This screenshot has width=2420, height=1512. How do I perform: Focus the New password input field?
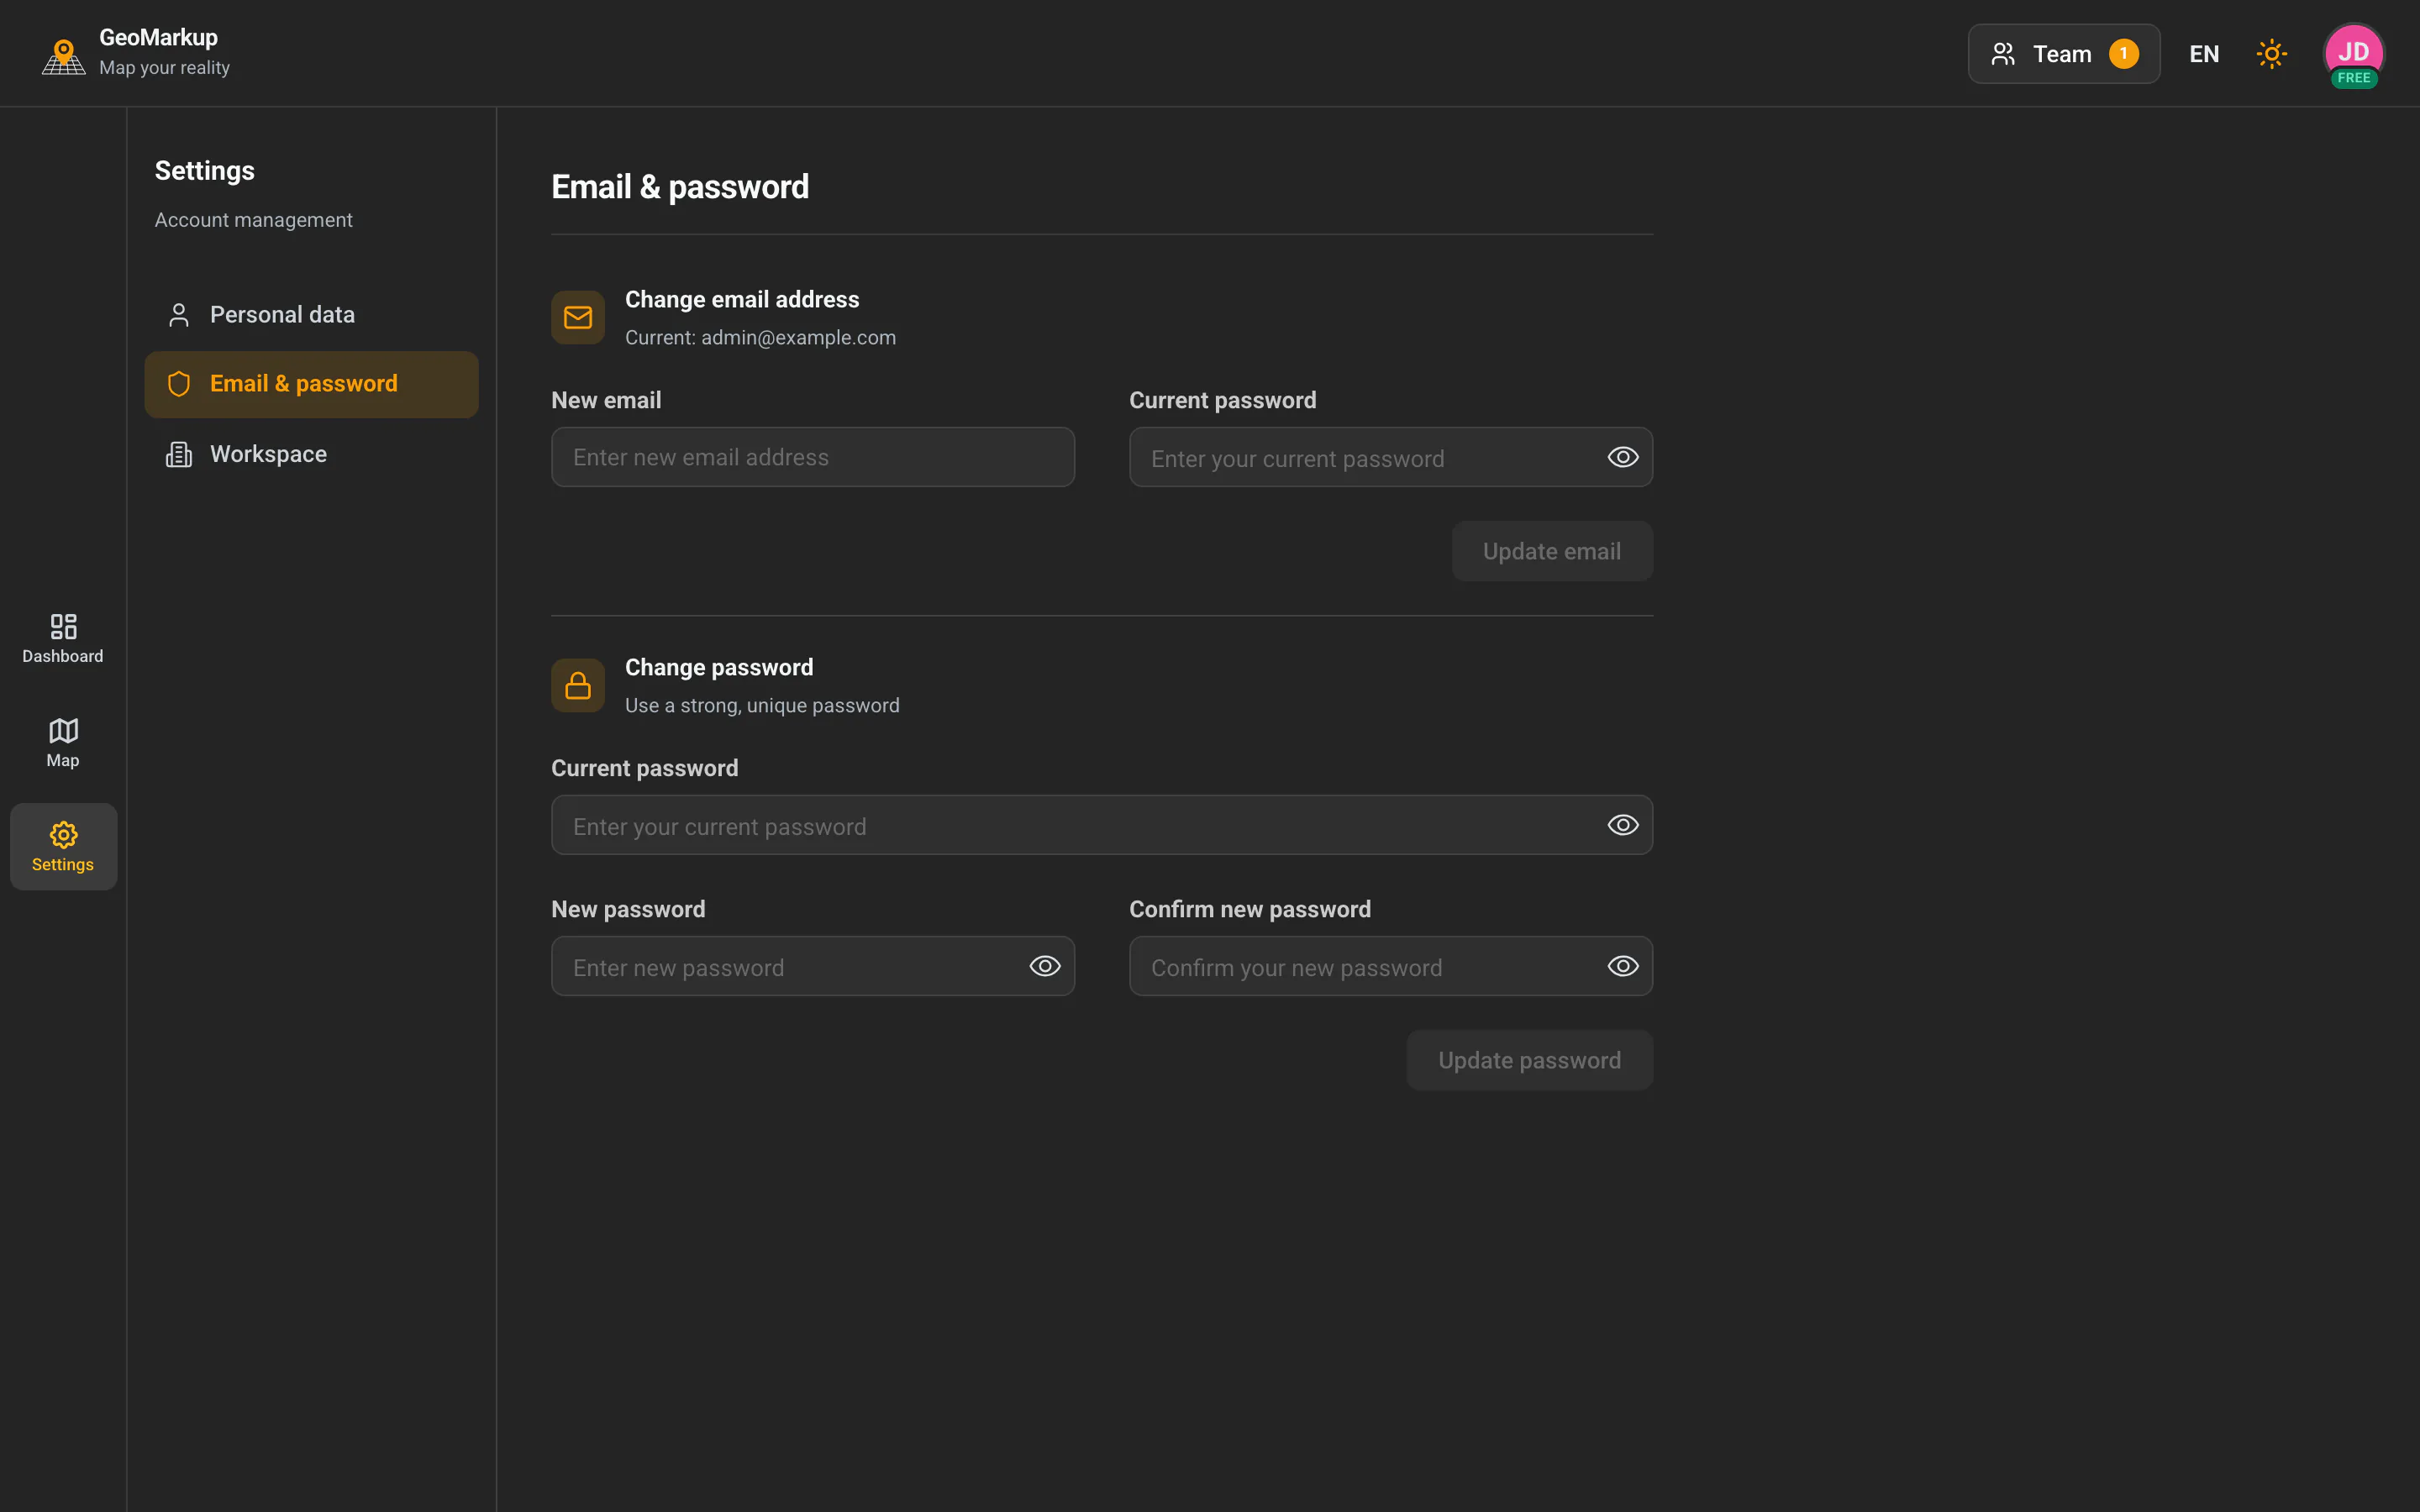pos(813,966)
